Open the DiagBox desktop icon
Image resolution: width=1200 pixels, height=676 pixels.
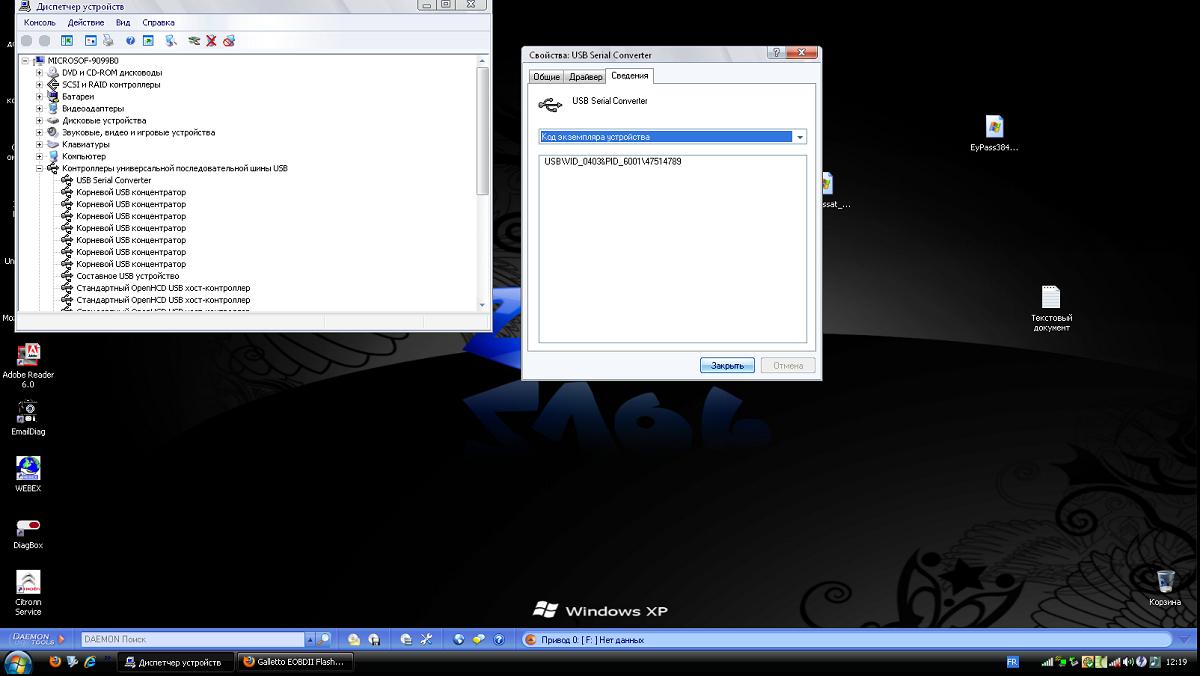[28, 532]
